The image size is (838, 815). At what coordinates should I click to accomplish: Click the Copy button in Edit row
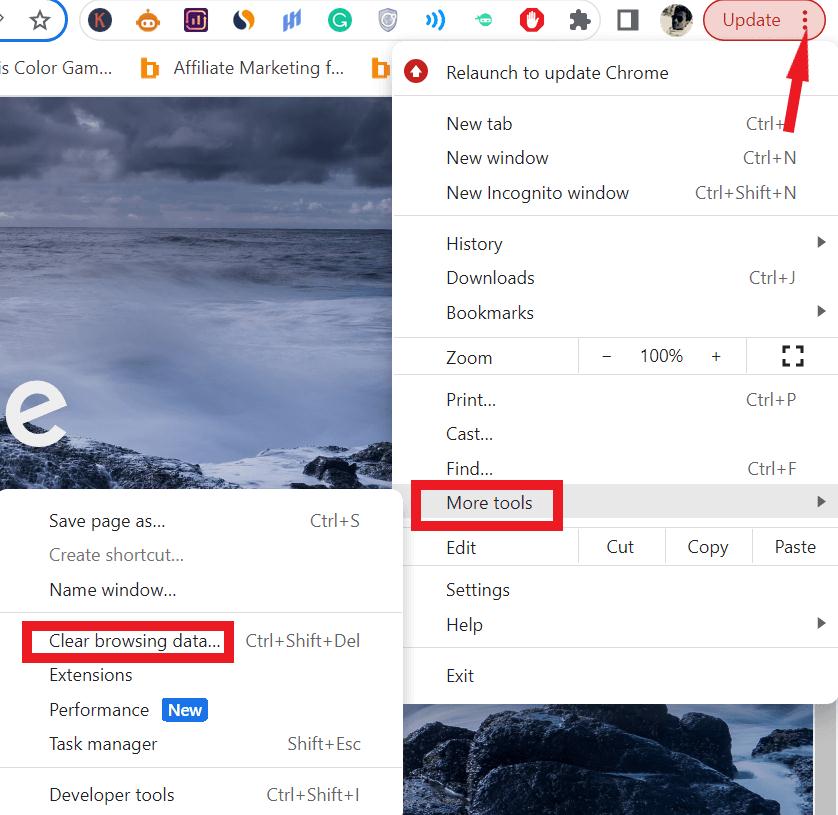[x=708, y=547]
